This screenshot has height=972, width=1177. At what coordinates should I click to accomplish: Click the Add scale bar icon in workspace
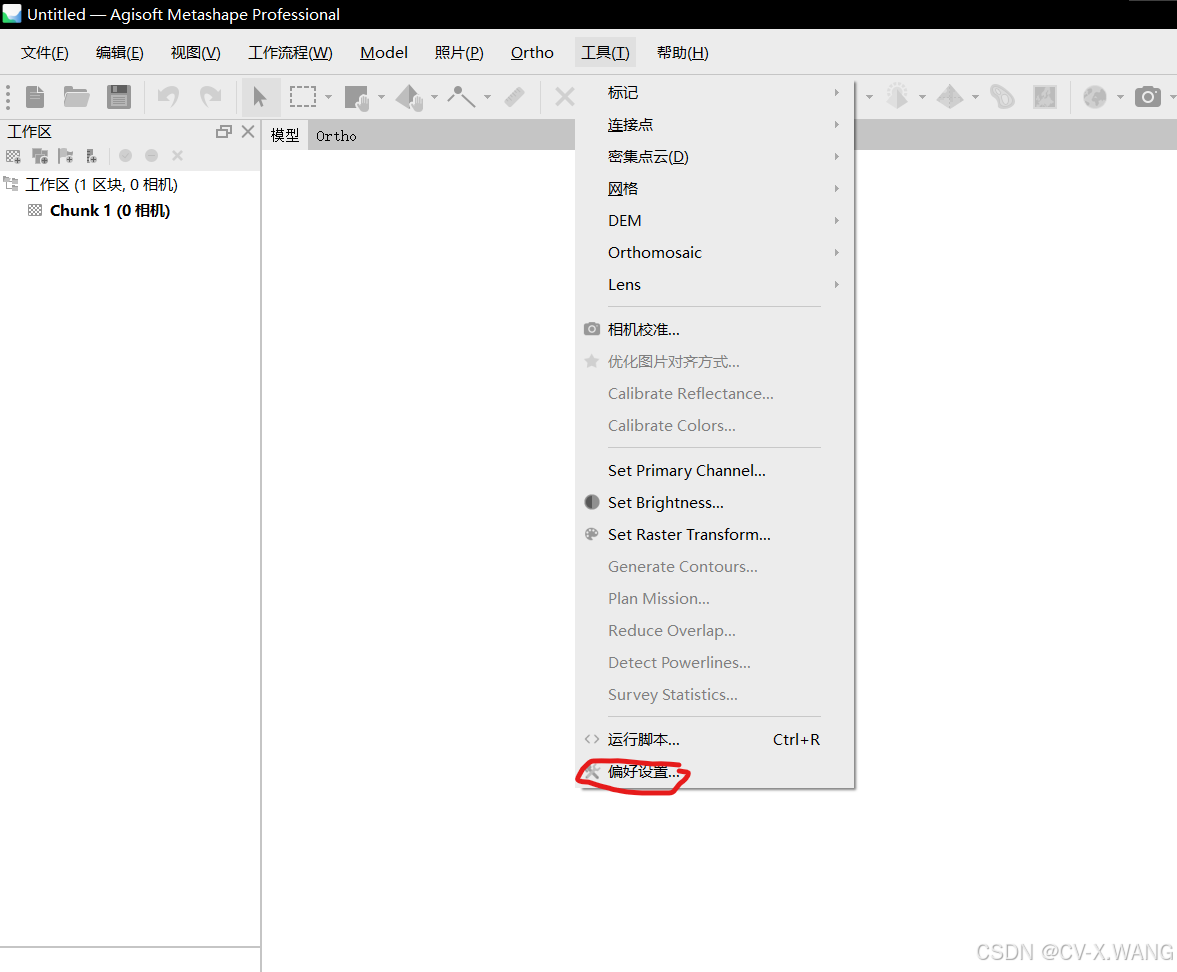(x=92, y=156)
